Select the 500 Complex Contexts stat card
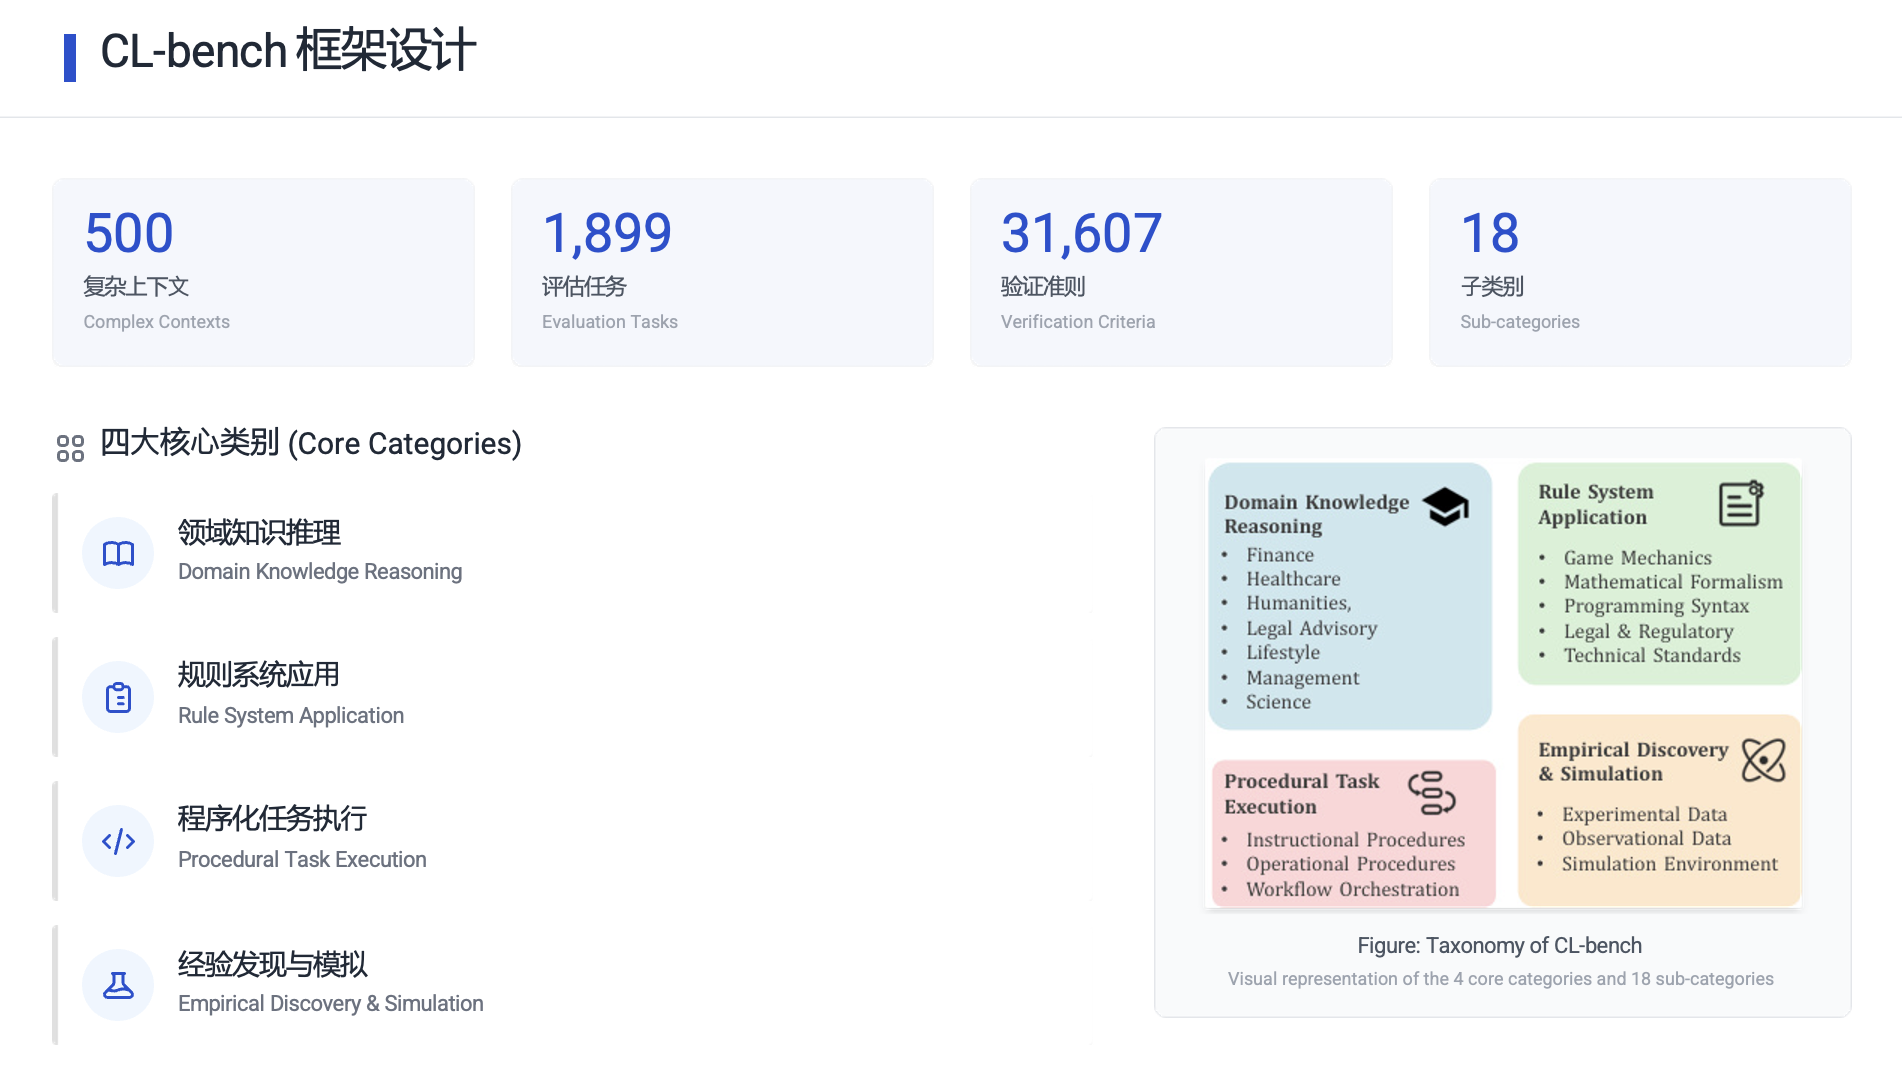Screen dimensions: 1902x1068 point(263,272)
